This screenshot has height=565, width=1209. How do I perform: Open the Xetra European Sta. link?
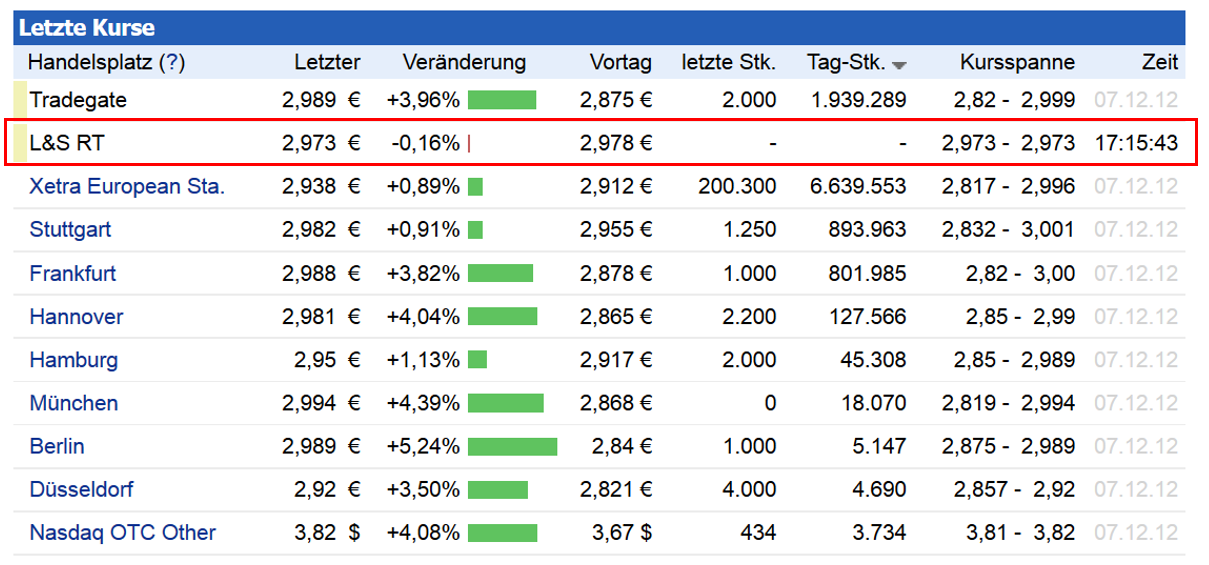point(127,186)
